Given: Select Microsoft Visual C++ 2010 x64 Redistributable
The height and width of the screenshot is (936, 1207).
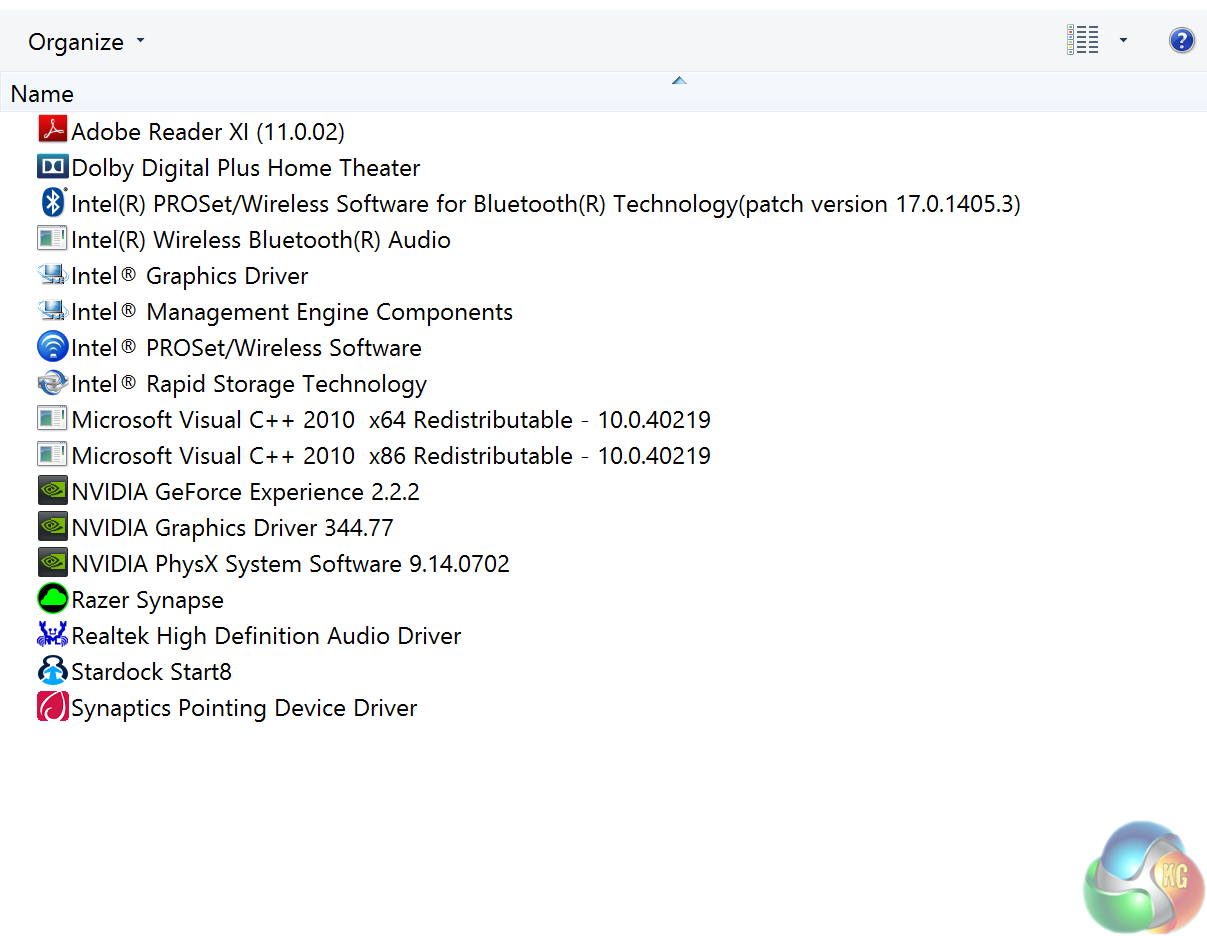Looking at the screenshot, I should coord(390,420).
